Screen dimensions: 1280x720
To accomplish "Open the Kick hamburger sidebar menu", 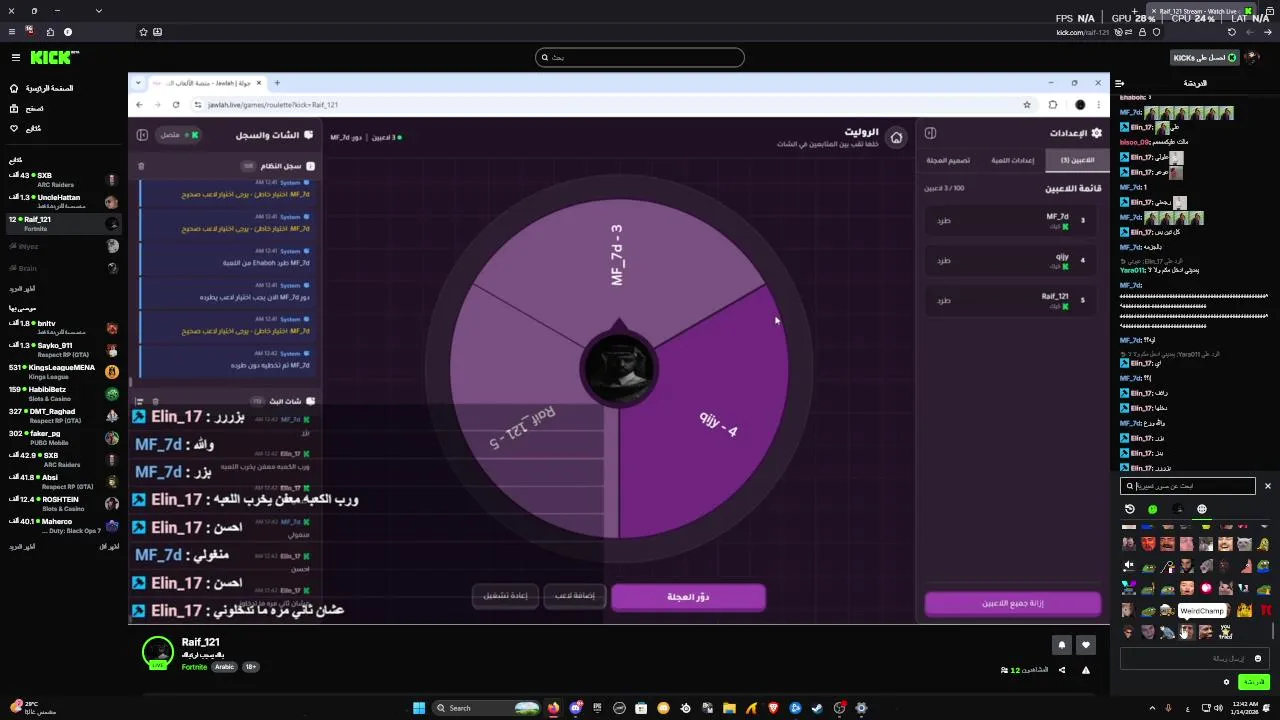I will pos(15,58).
